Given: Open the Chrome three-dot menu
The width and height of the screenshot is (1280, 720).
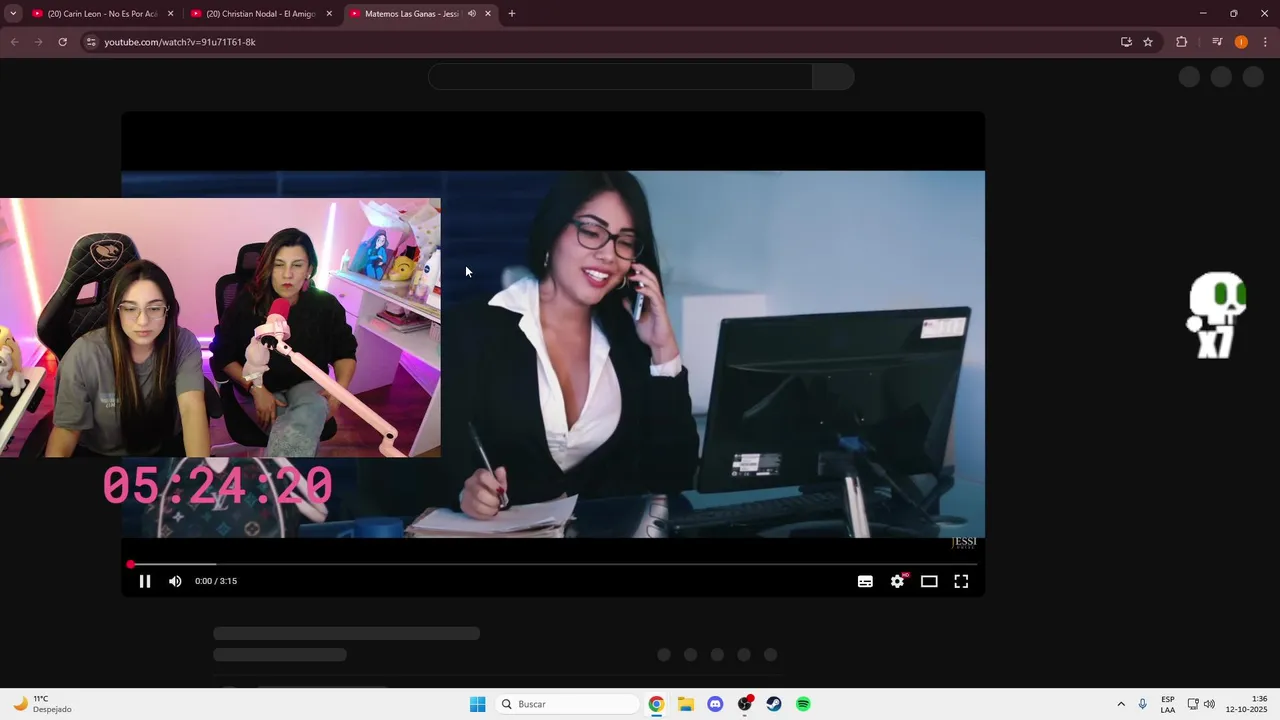Looking at the screenshot, I should [x=1265, y=42].
